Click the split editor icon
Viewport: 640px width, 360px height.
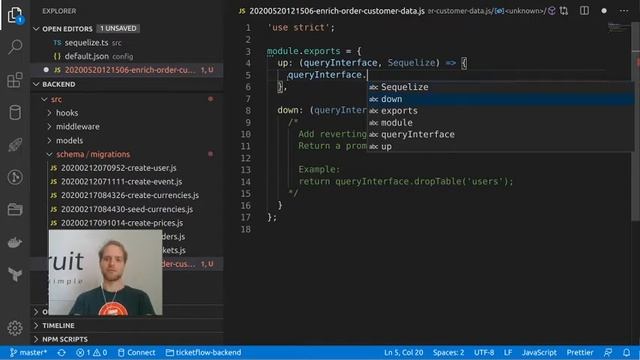pyautogui.click(x=584, y=11)
